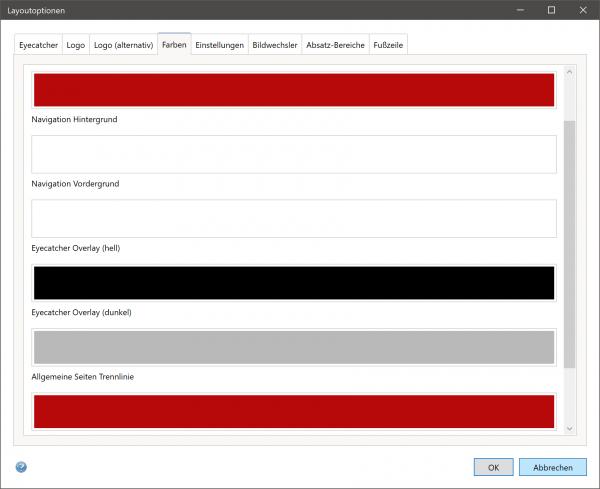
Task: Go to the Einstellungen tab
Action: [219, 45]
